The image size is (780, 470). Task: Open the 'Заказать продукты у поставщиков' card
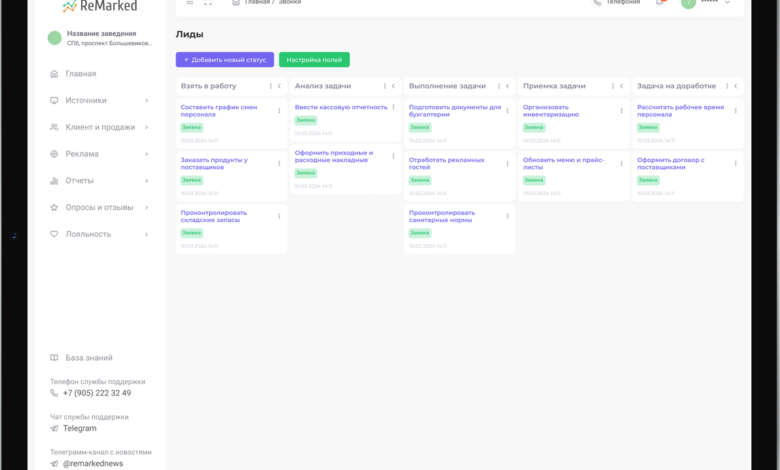214,164
